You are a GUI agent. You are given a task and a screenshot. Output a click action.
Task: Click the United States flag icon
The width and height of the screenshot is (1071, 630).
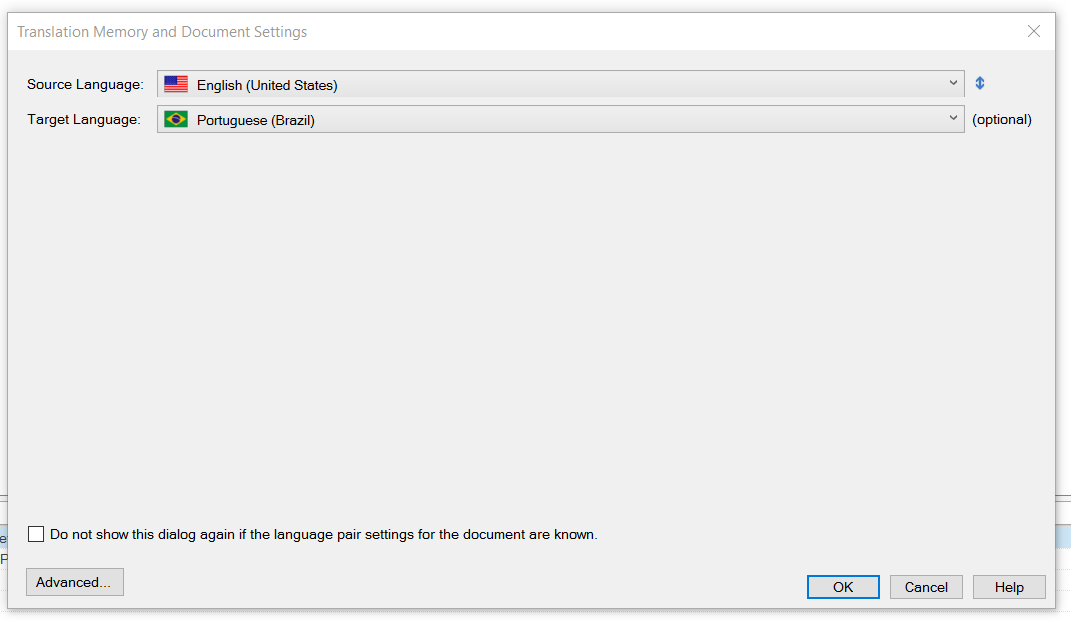tap(176, 84)
